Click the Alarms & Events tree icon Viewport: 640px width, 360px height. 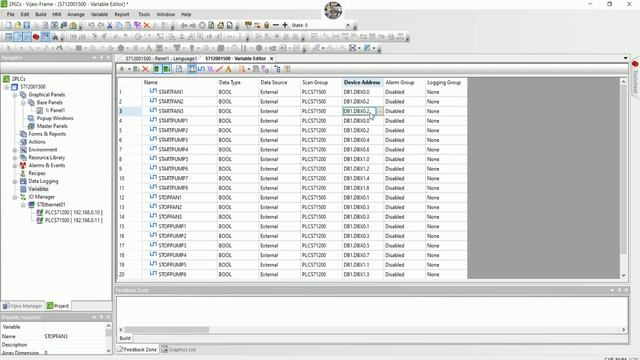click(23, 165)
